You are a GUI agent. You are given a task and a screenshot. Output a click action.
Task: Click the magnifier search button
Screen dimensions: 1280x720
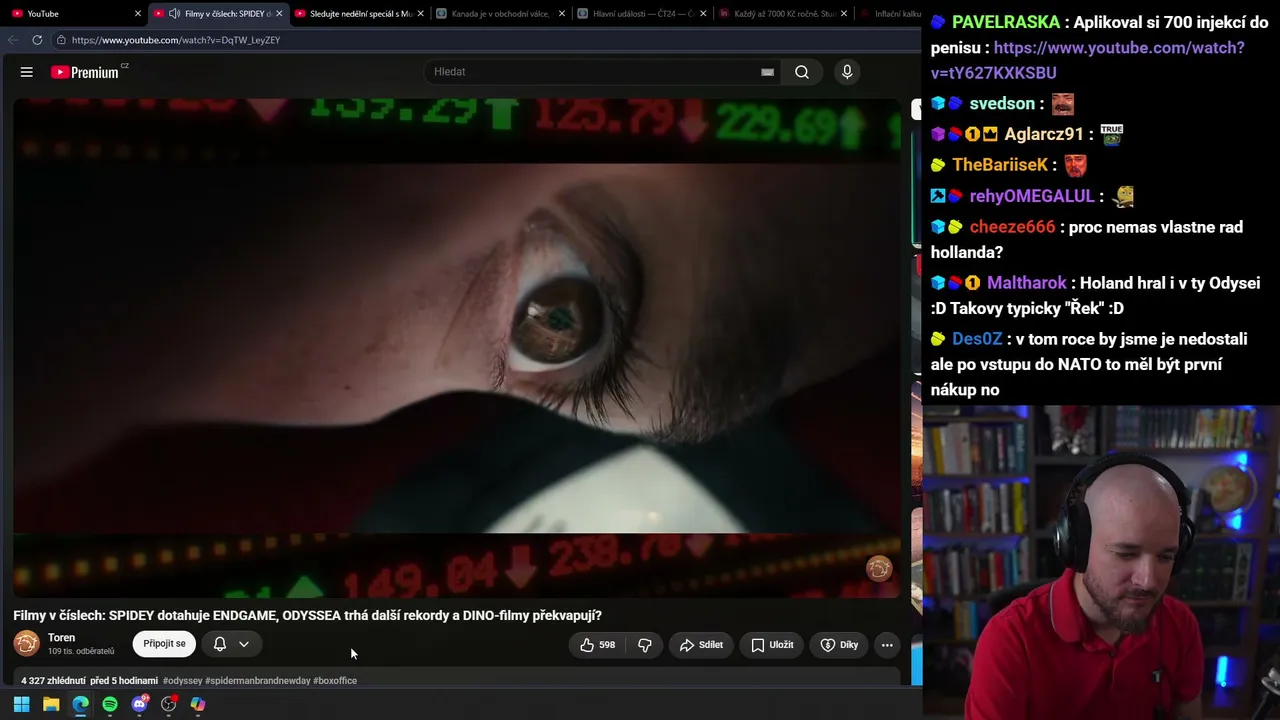(802, 72)
